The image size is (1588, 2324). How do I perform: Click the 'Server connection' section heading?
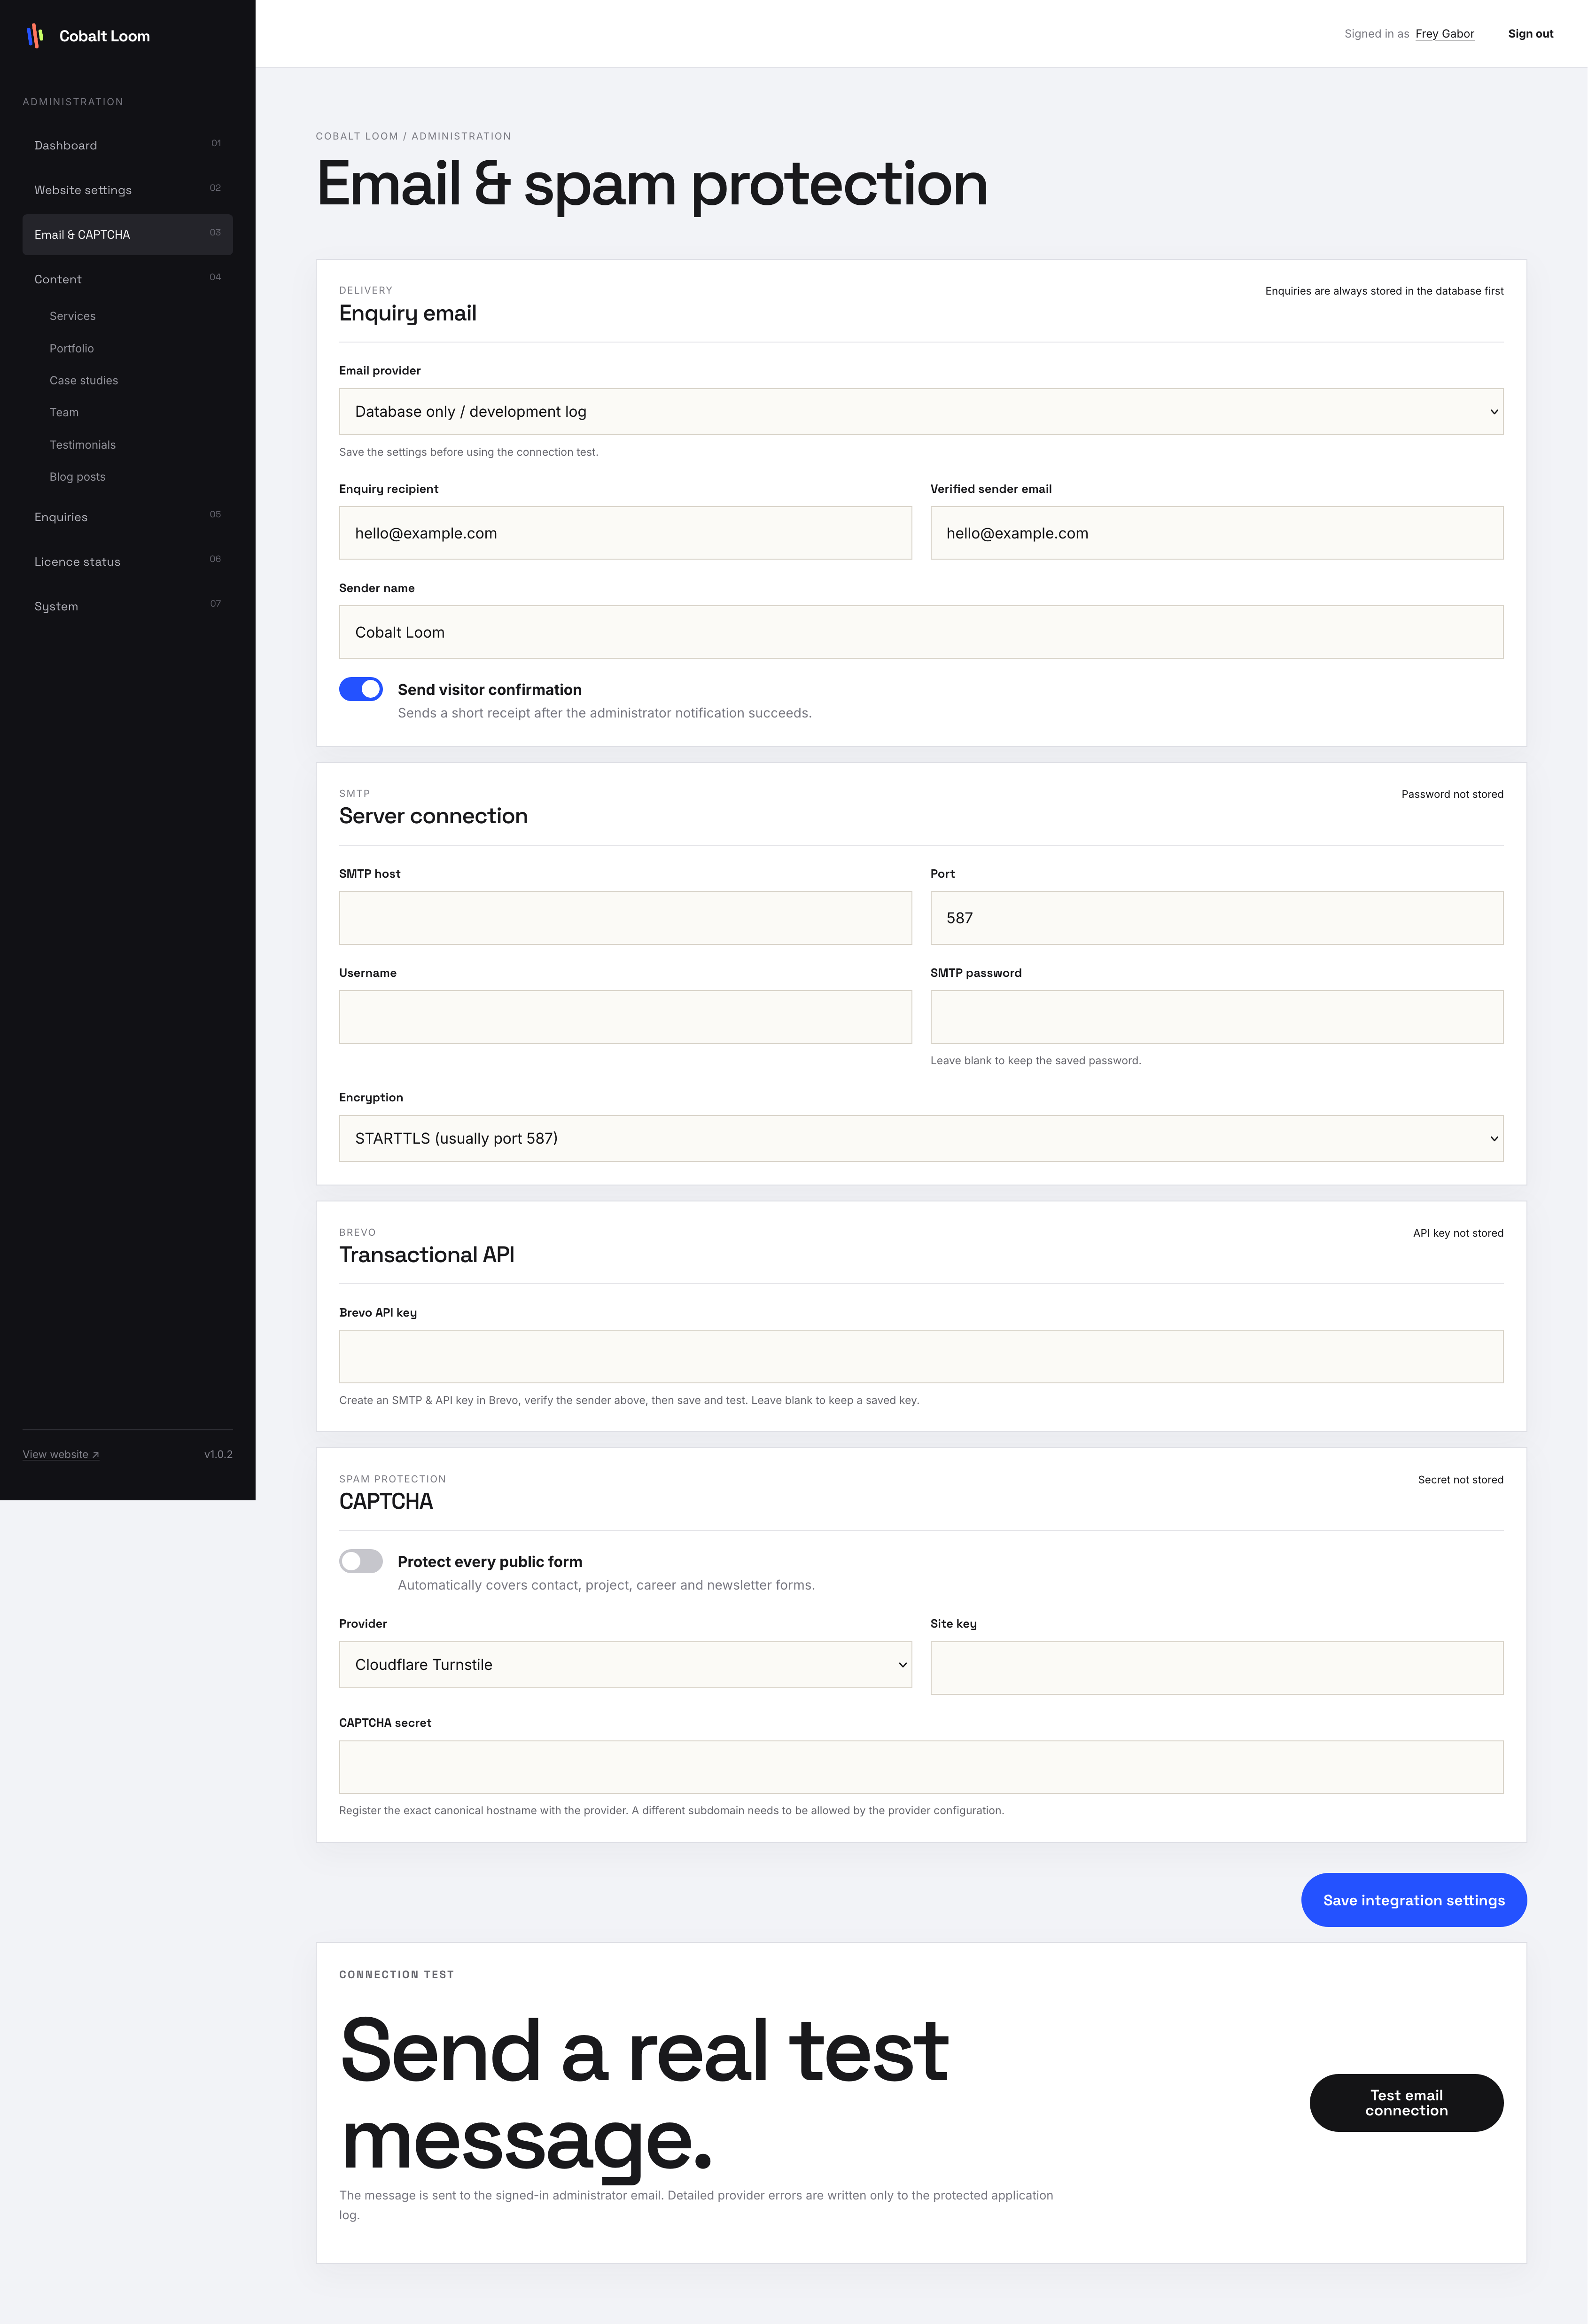[433, 816]
